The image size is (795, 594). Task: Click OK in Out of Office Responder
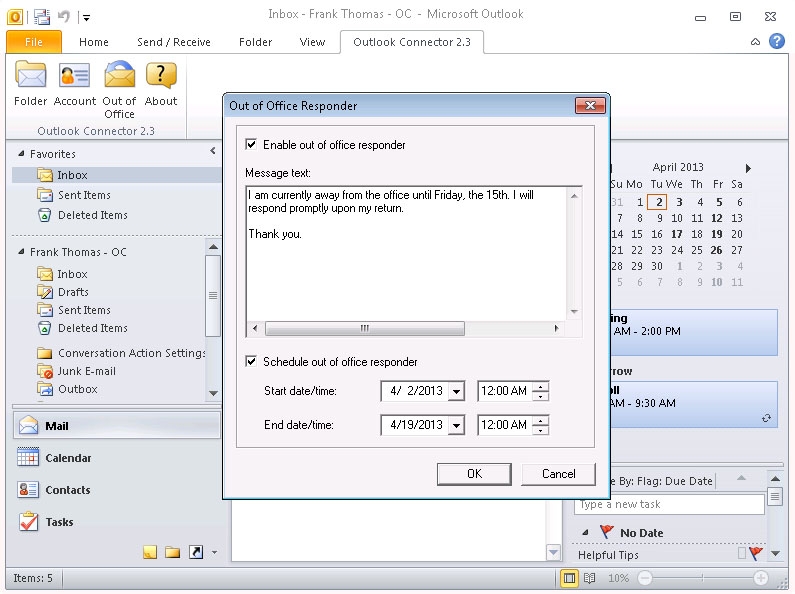tap(475, 474)
